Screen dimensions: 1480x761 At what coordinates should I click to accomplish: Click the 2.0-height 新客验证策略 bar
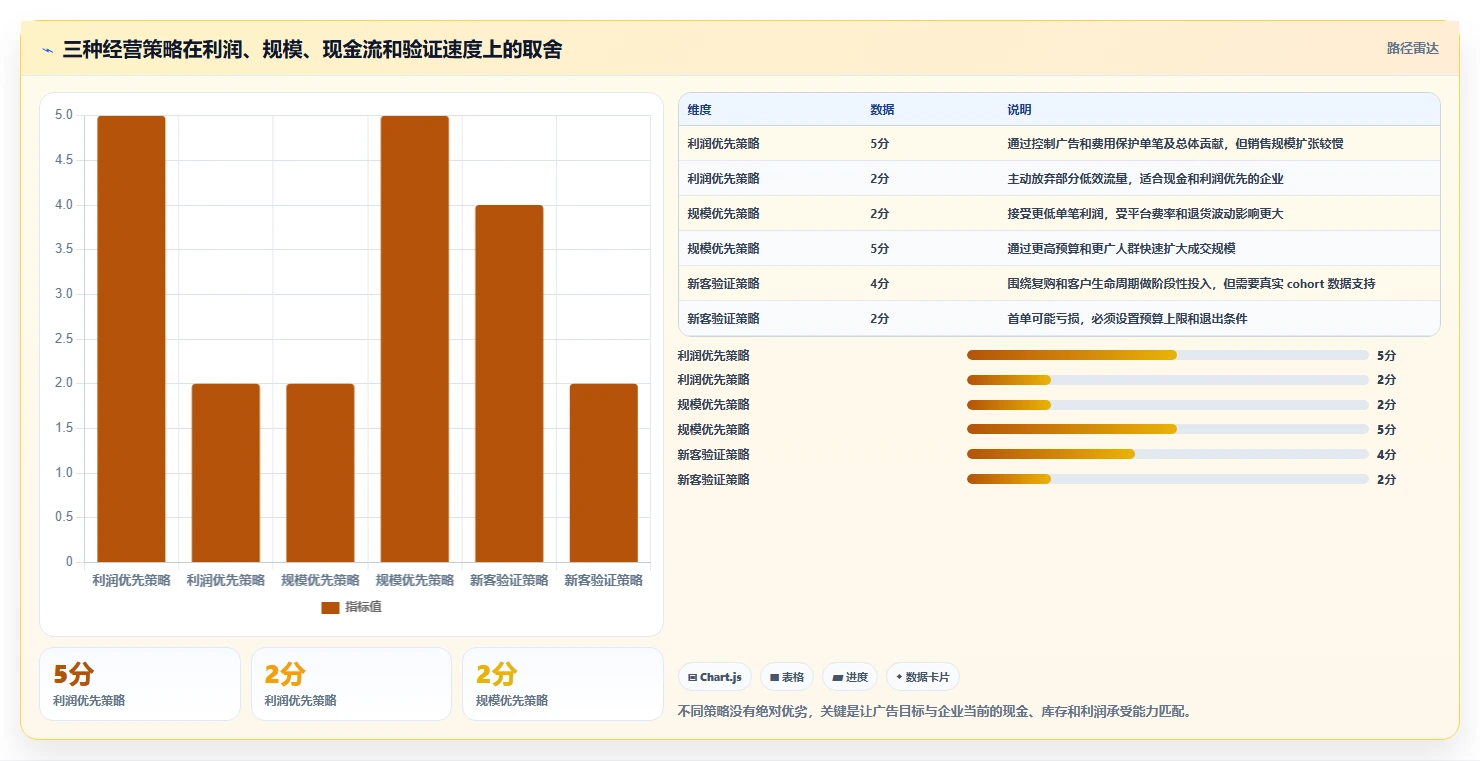point(603,473)
